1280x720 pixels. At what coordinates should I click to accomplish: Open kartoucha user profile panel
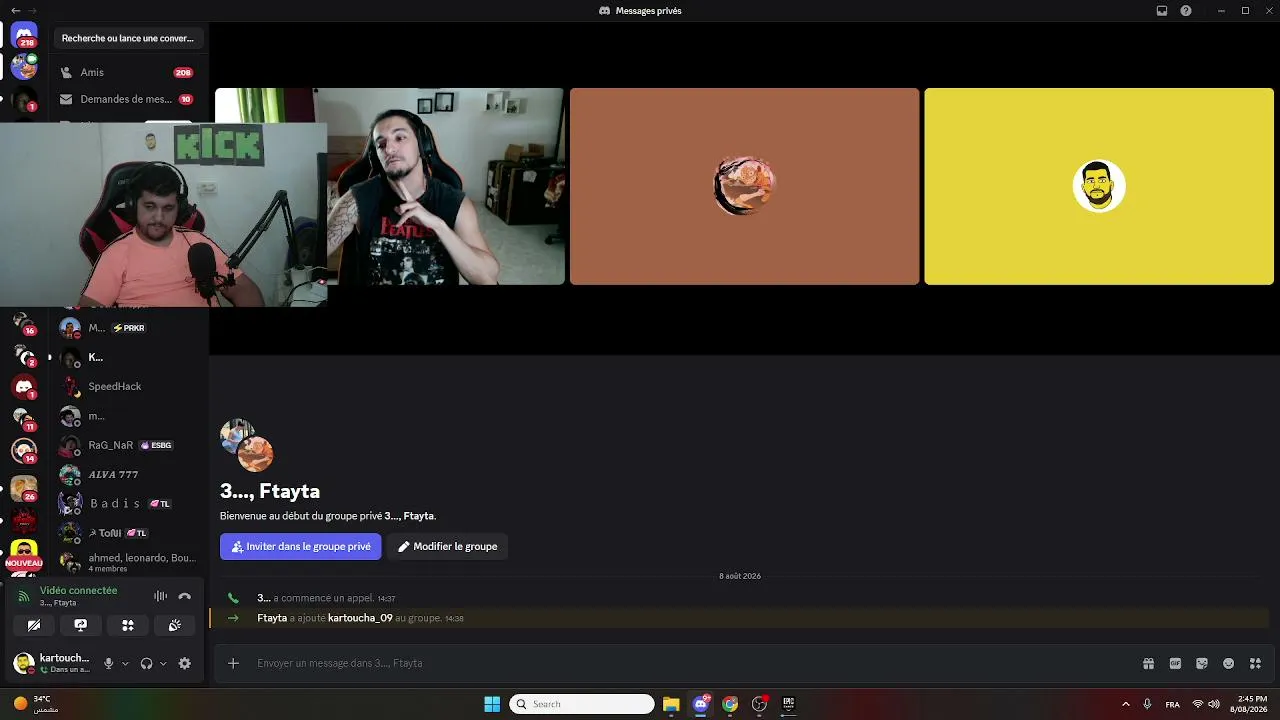pyautogui.click(x=52, y=663)
